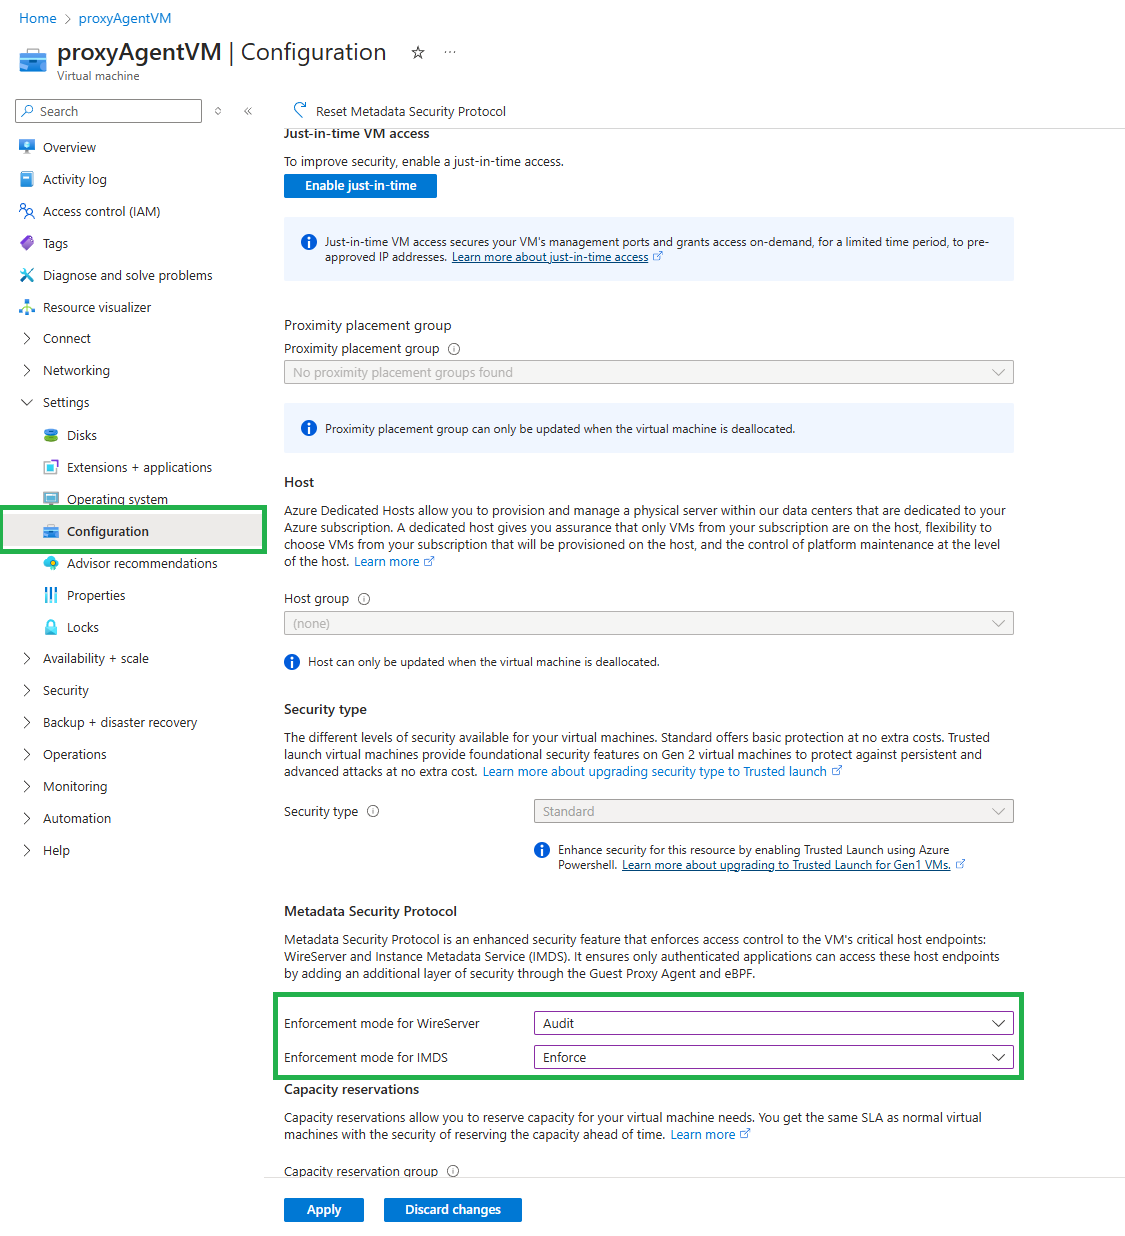Open Diagnose and solve problems

[x=26, y=275]
